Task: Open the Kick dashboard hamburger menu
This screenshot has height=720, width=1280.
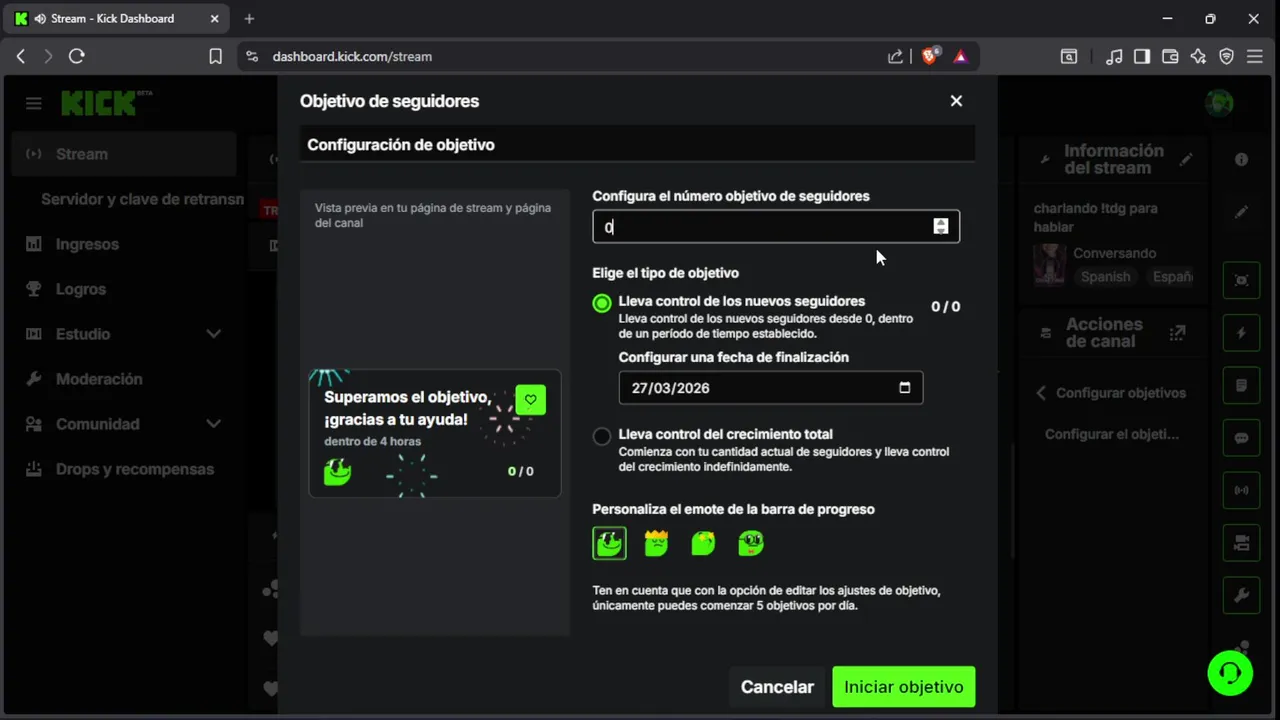Action: coord(34,103)
